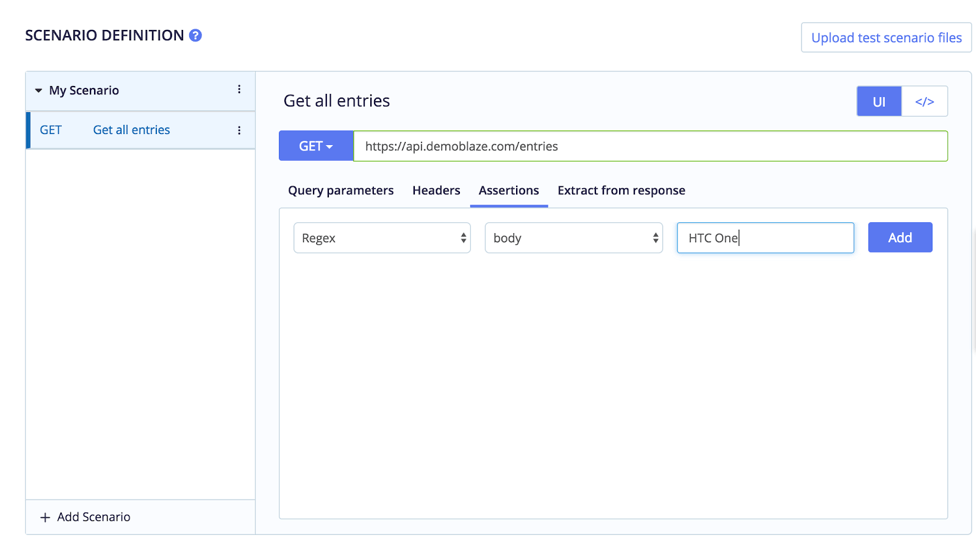
Task: Click the HTC One assertion value field
Action: pyautogui.click(x=766, y=238)
